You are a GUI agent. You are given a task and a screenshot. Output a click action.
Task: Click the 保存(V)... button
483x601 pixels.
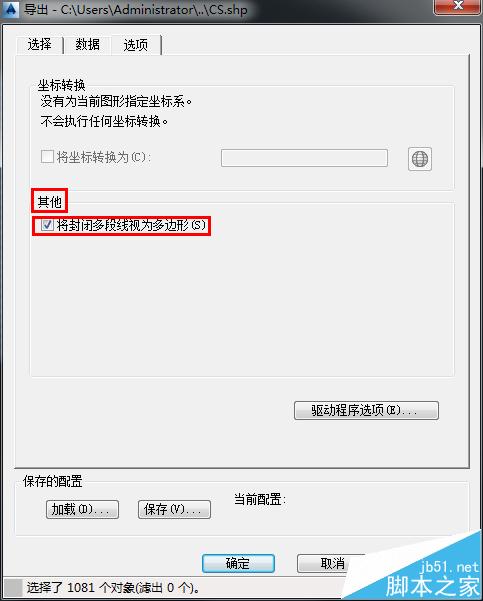coord(174,509)
